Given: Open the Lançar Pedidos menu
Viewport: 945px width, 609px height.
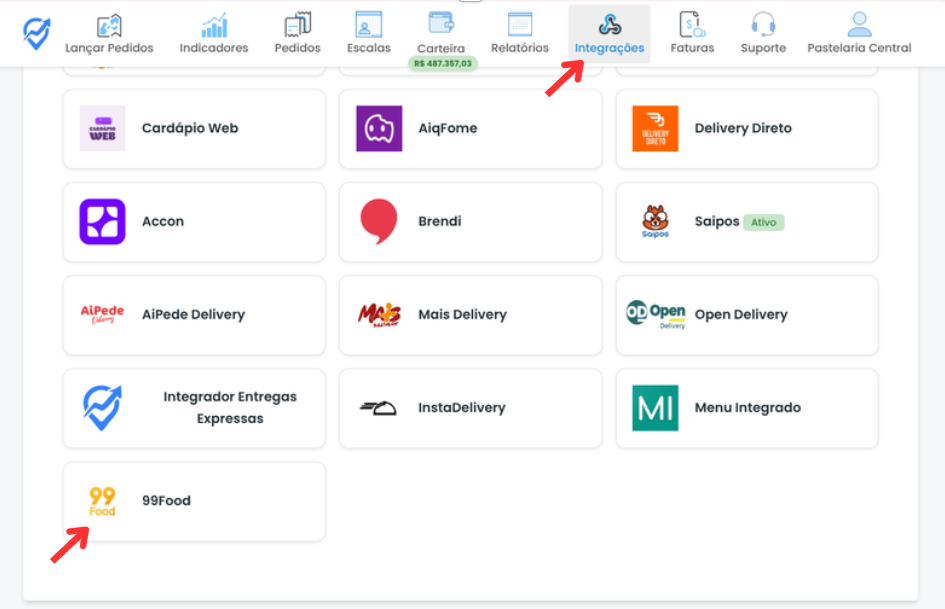Looking at the screenshot, I should (107, 34).
